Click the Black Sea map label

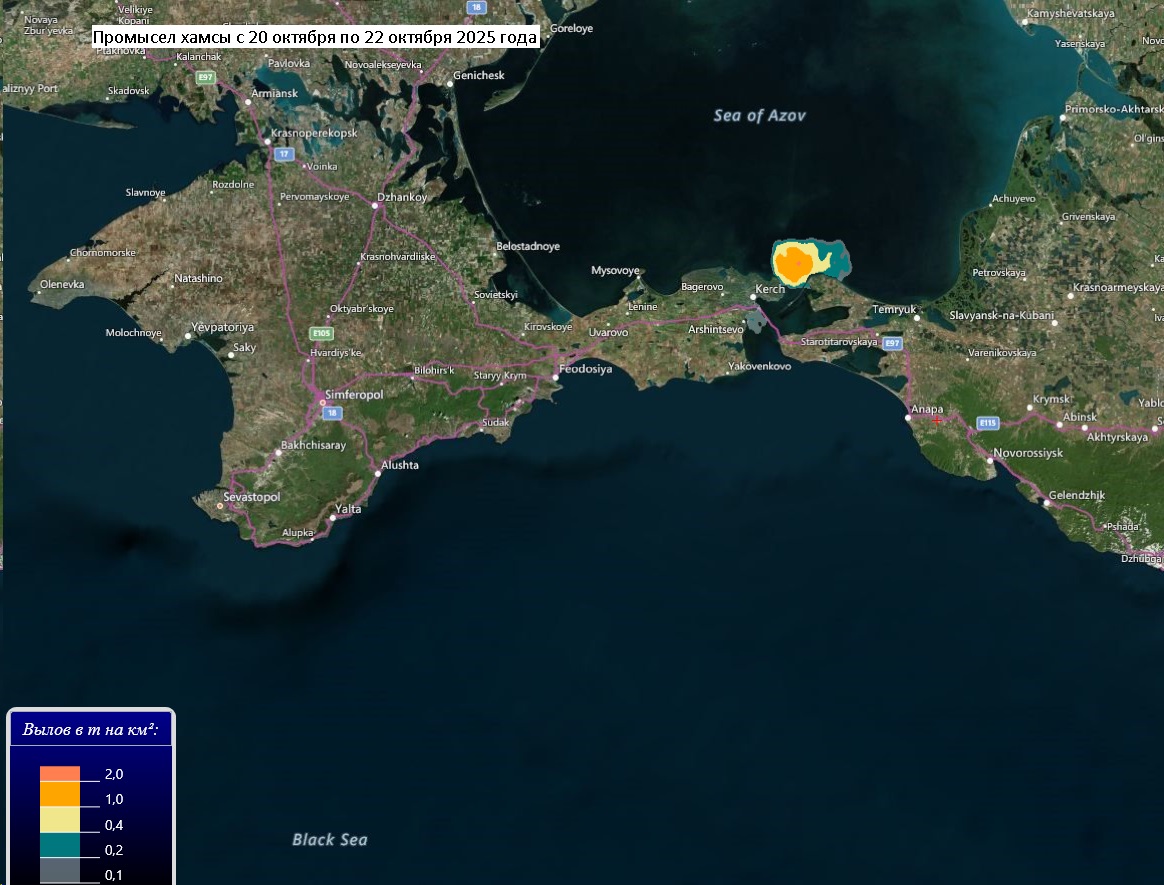pyautogui.click(x=329, y=839)
